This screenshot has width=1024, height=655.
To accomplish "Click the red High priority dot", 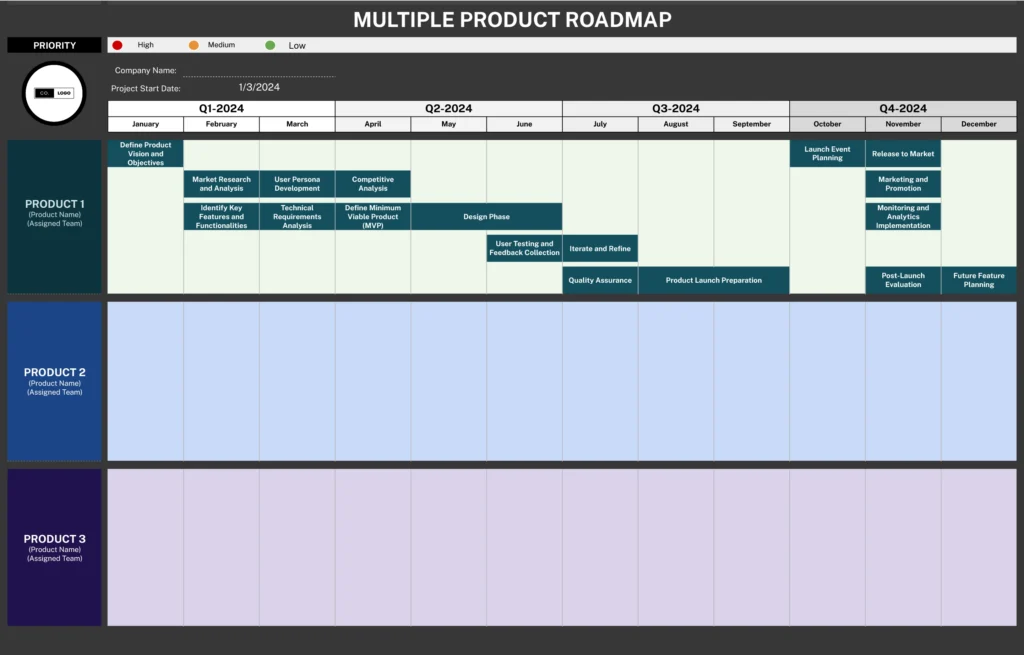I will tap(118, 45).
